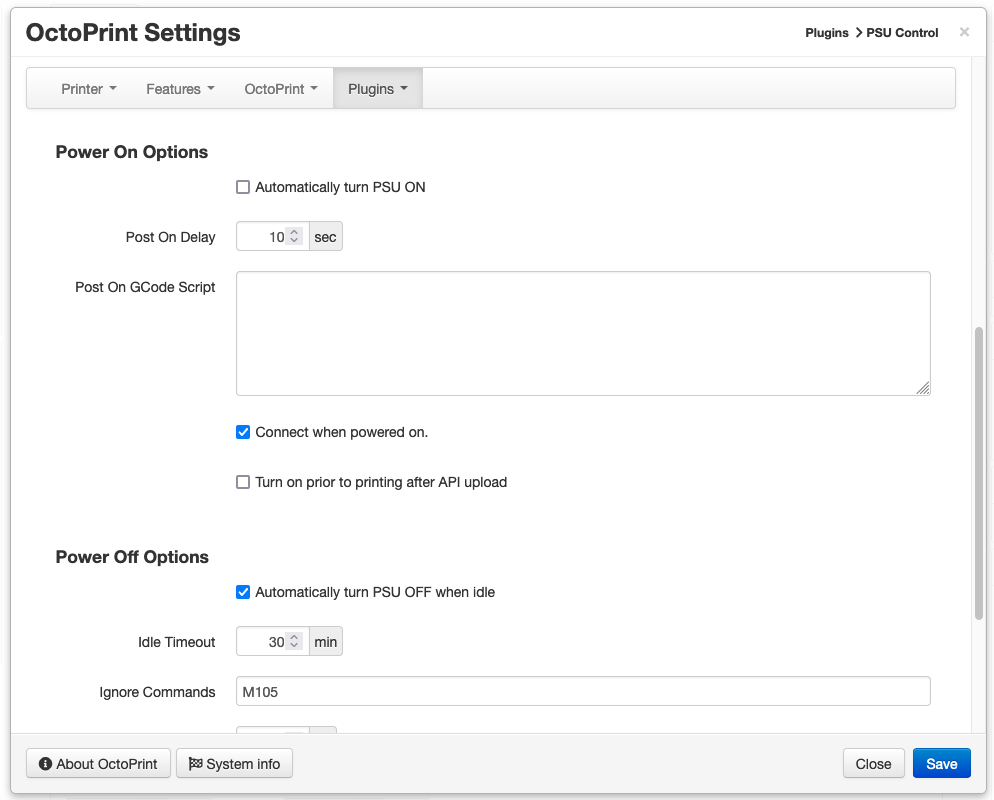This screenshot has height=800, width=994.
Task: Increase Idle Timeout with up arrow
Action: tap(294, 637)
